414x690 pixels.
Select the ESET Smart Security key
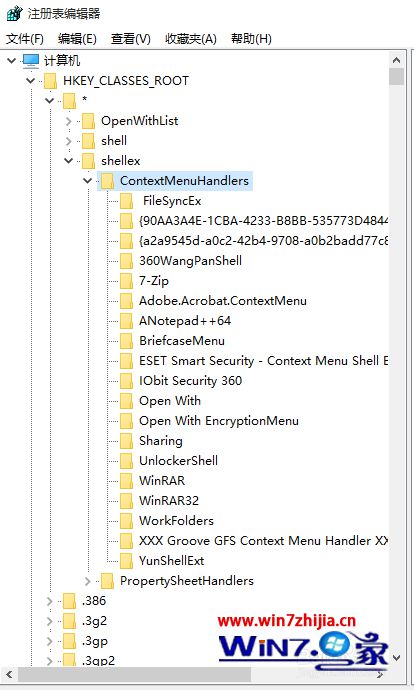263,361
